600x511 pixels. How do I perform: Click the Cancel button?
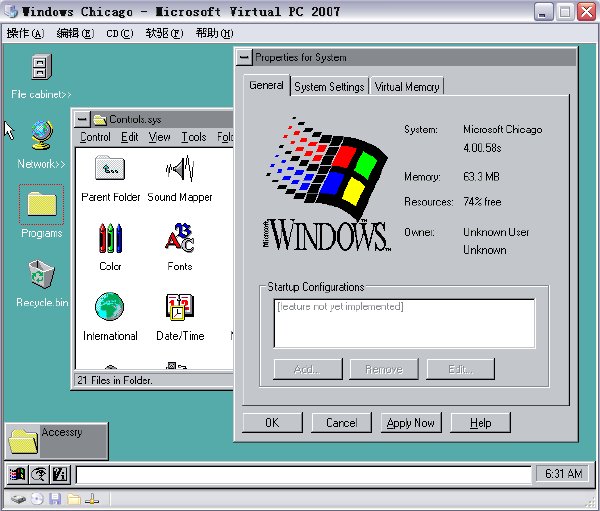coord(341,423)
